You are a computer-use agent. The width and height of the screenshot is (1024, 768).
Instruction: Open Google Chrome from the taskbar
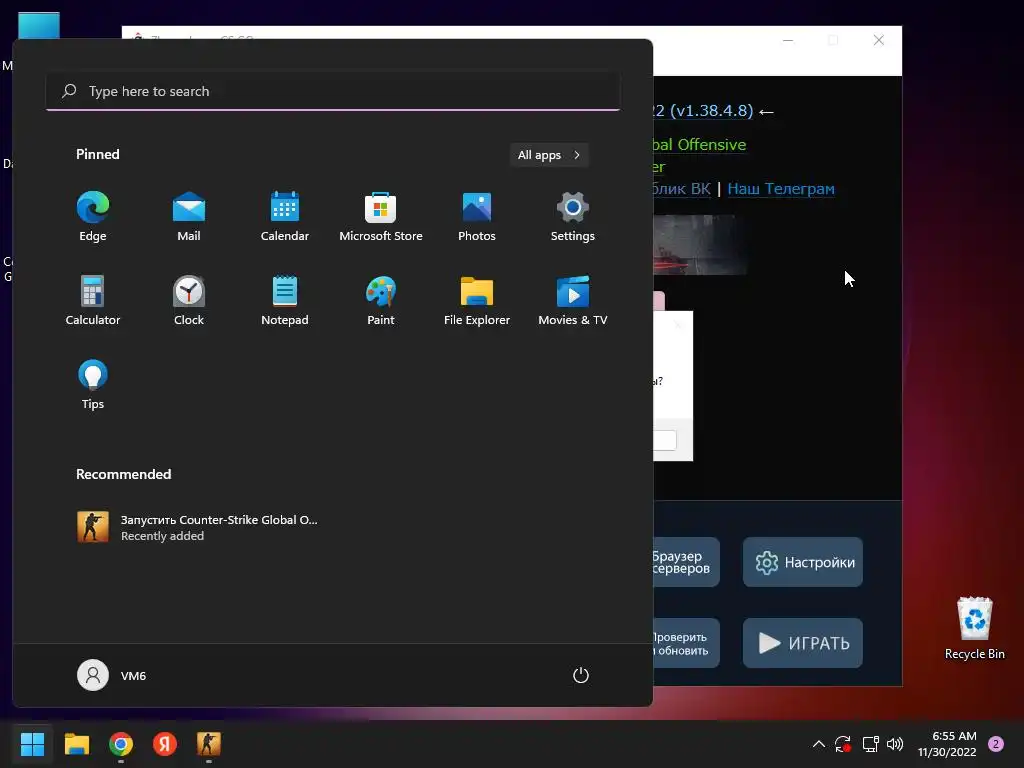coord(121,744)
